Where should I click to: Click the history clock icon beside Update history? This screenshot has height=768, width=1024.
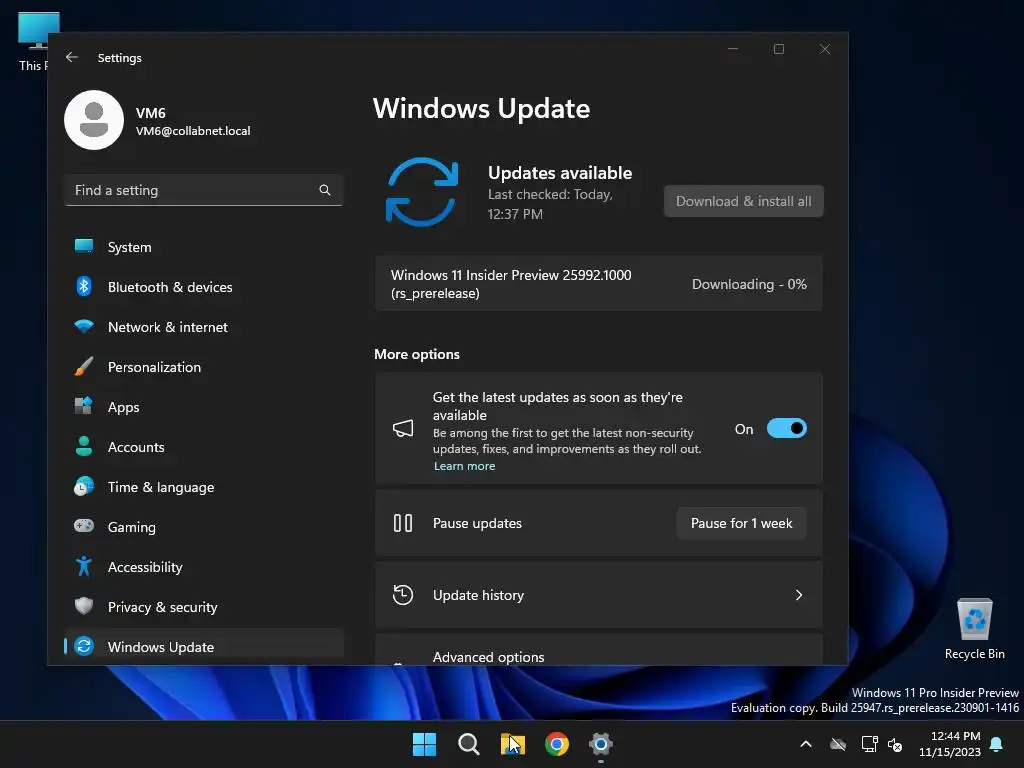[x=403, y=595]
